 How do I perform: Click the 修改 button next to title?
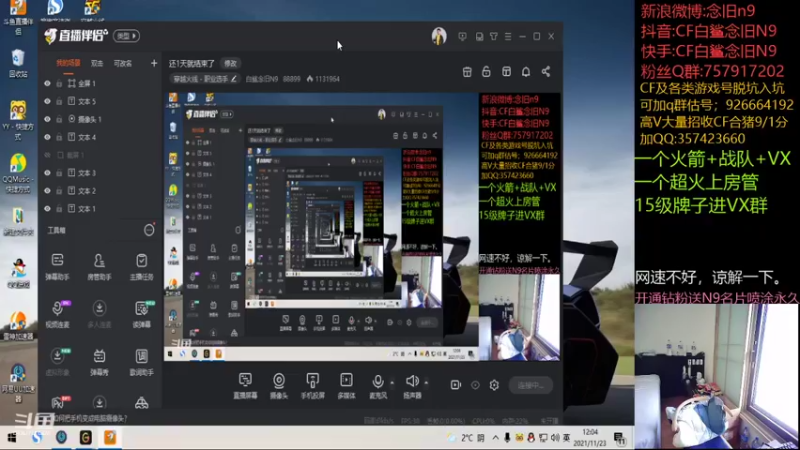pos(231,63)
